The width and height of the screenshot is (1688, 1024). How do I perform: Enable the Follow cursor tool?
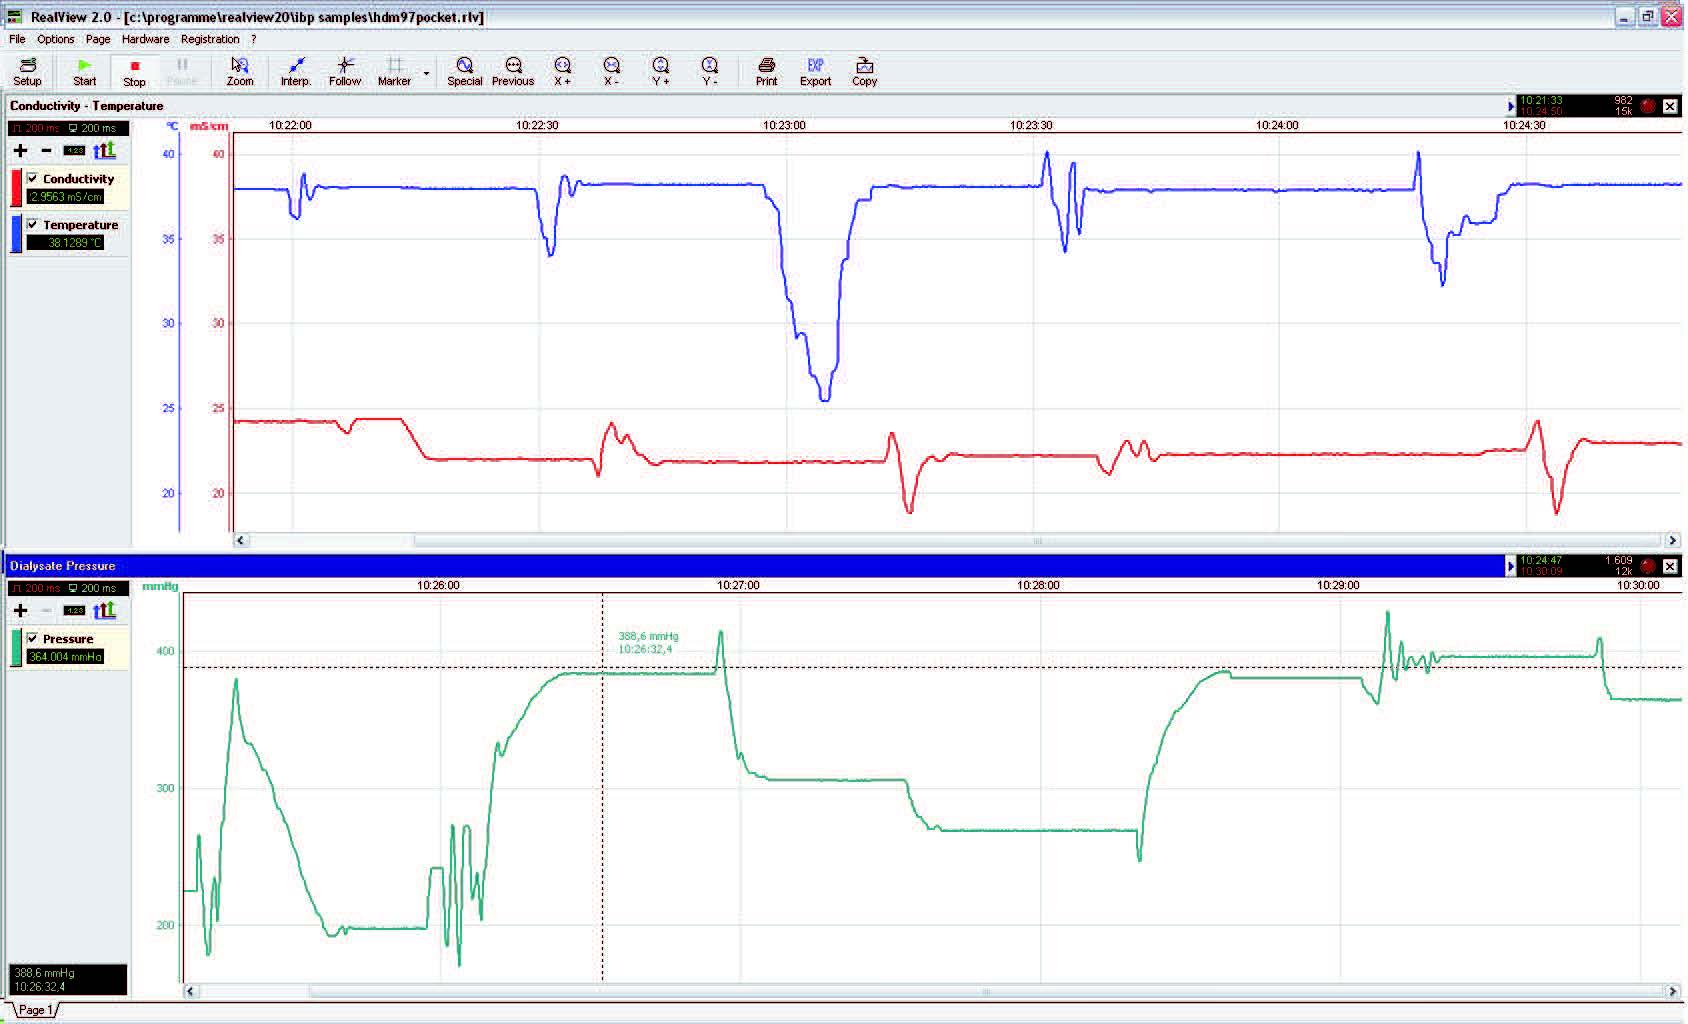[345, 72]
